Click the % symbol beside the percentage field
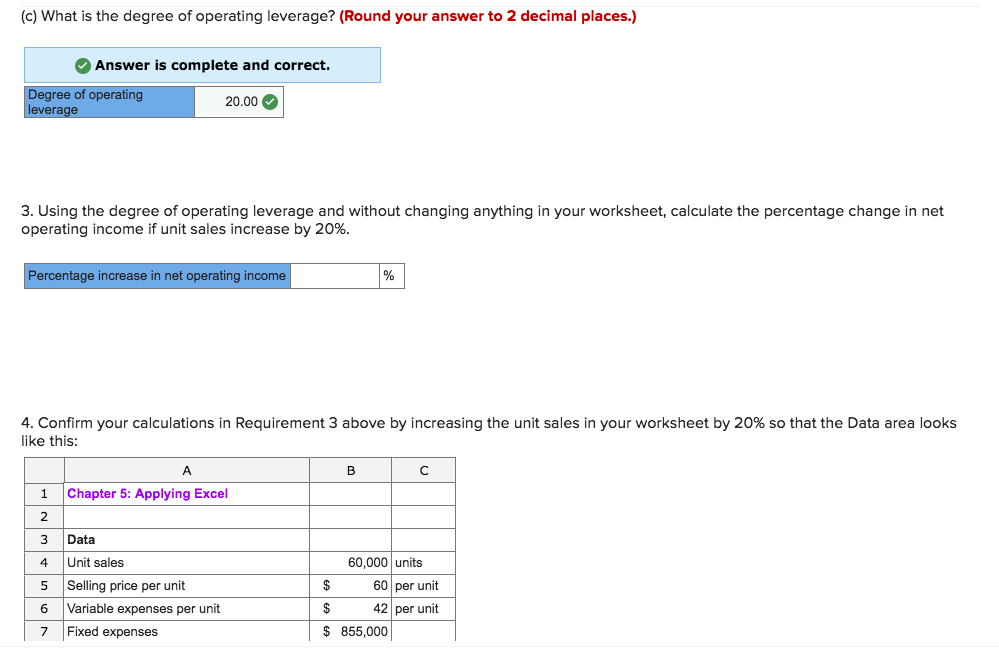Screen dimensions: 999x651 [389, 275]
